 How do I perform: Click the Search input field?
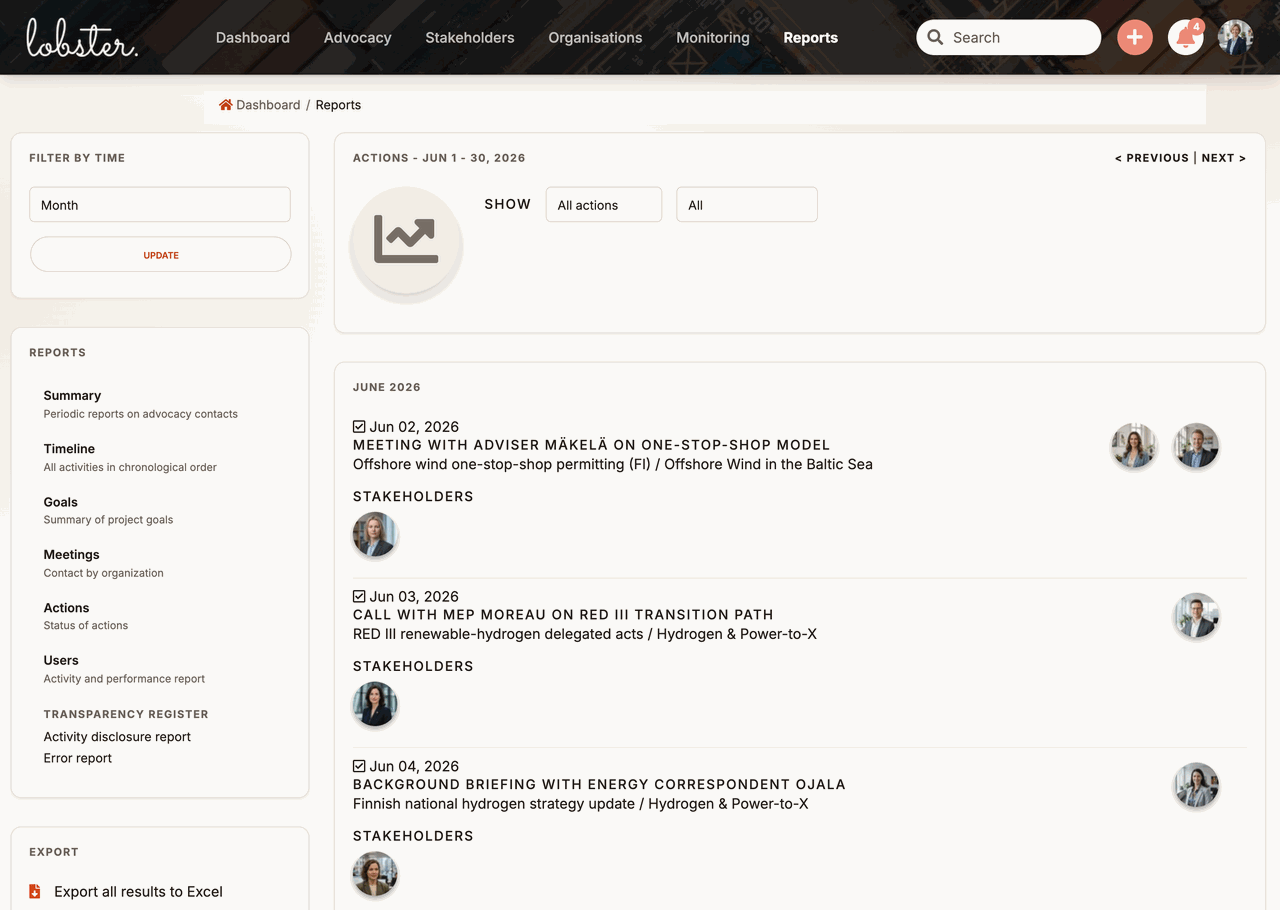(x=1009, y=38)
